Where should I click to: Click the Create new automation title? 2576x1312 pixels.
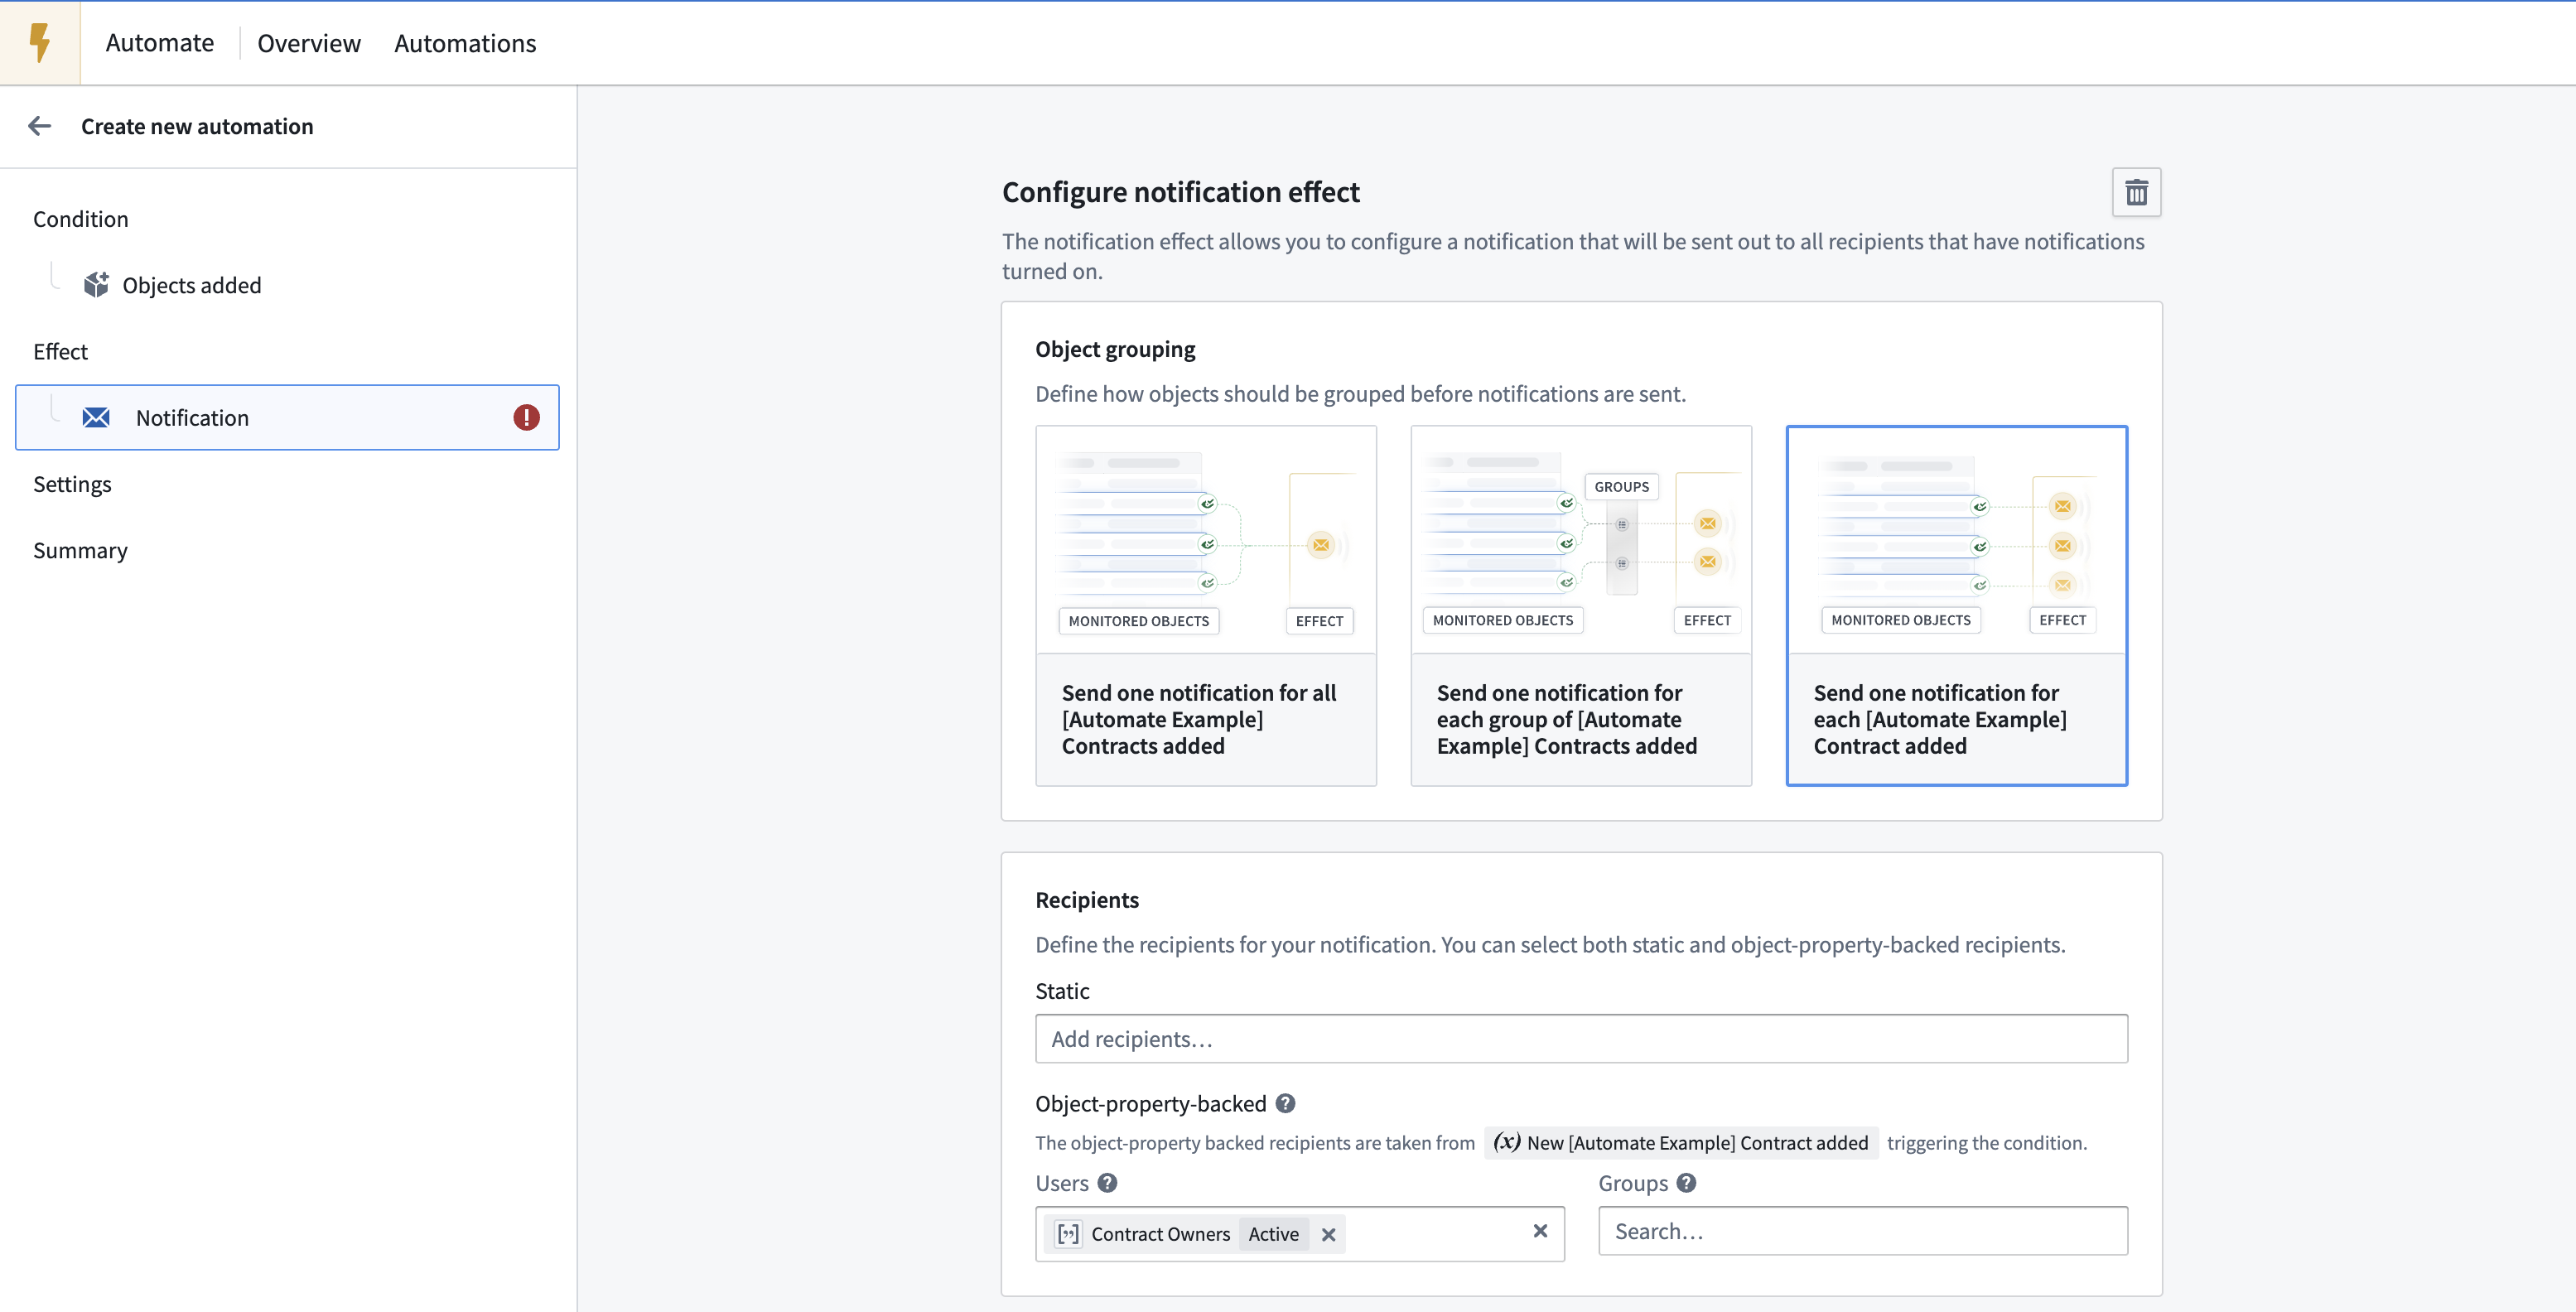[197, 126]
